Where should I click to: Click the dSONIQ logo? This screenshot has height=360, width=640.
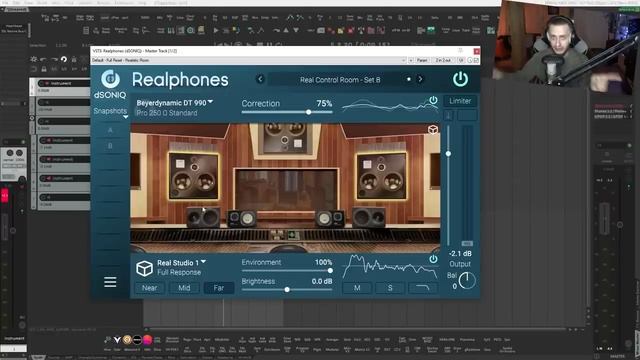click(110, 84)
